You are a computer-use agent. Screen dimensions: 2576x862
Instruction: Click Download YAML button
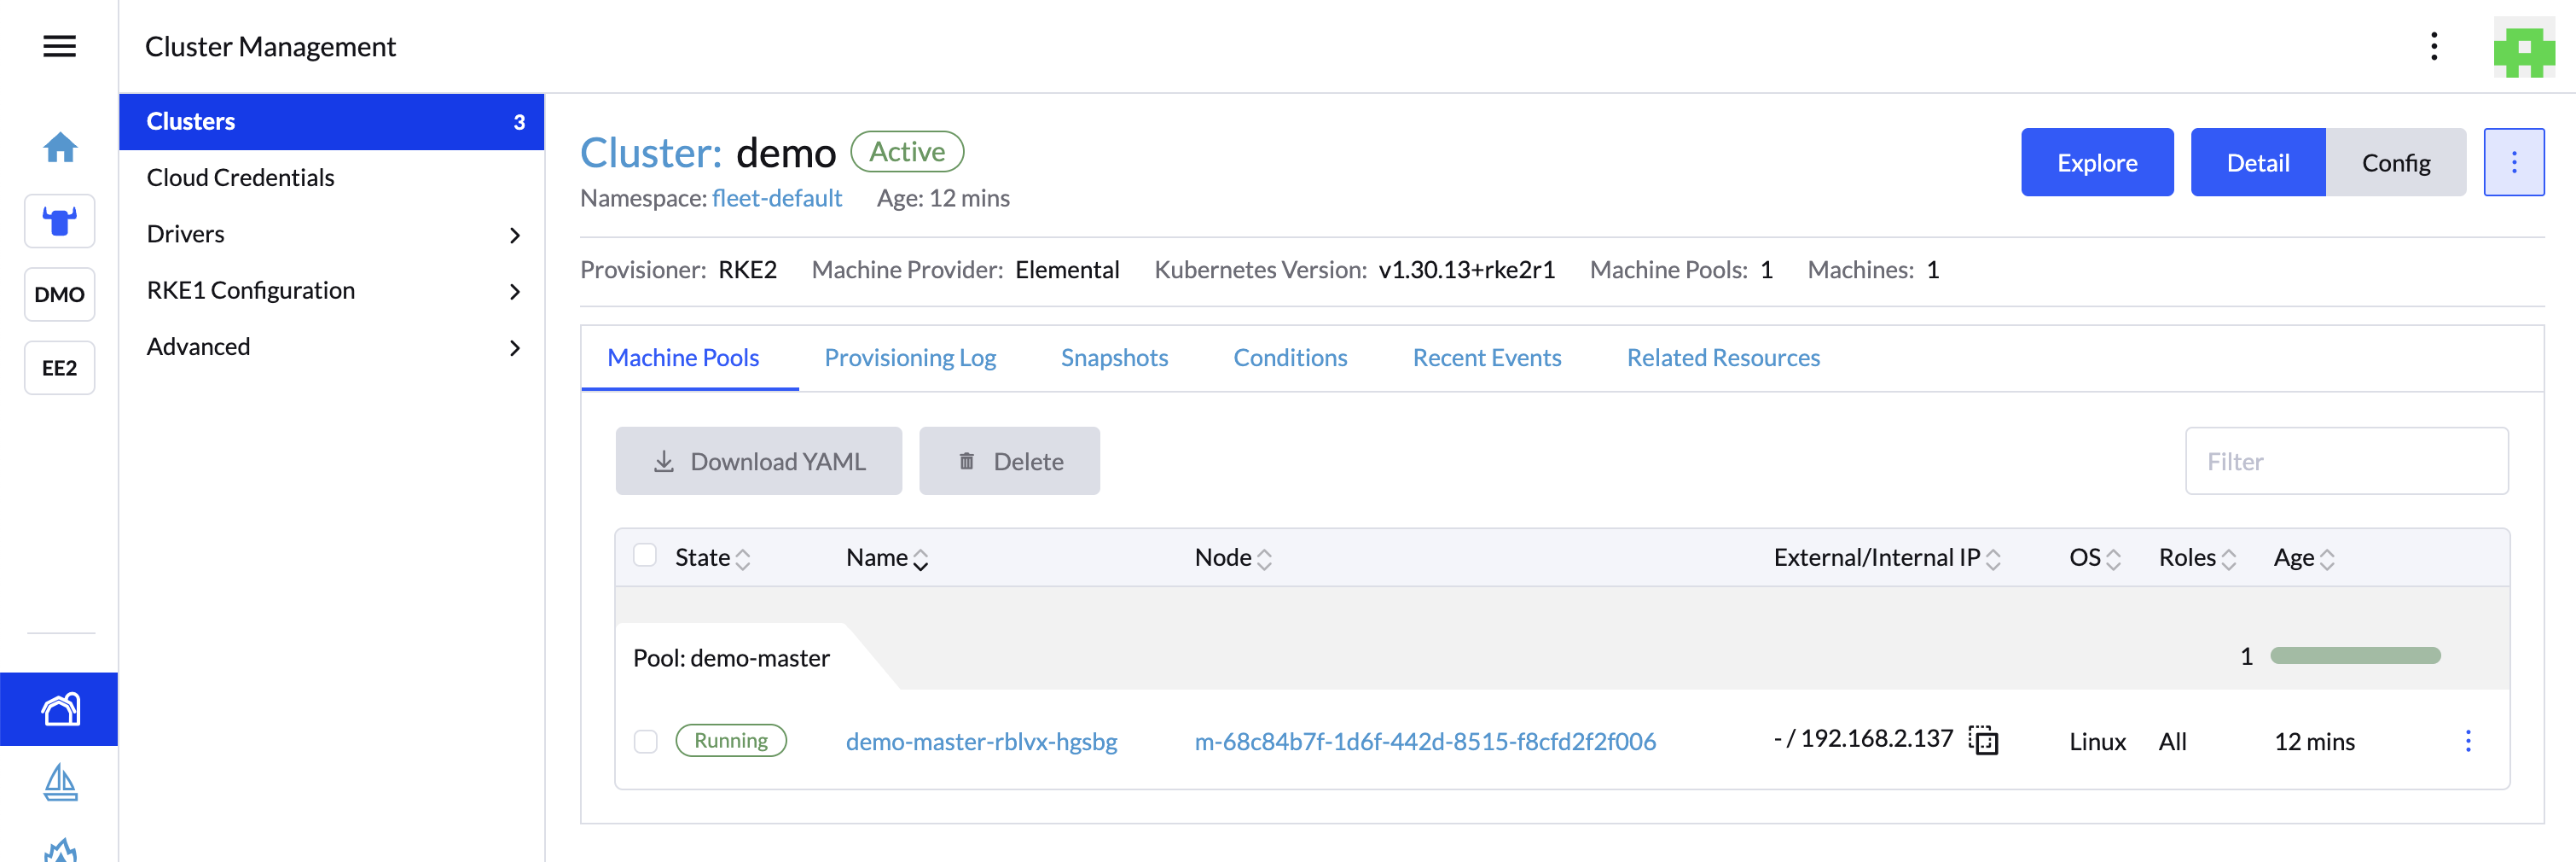pyautogui.click(x=758, y=461)
